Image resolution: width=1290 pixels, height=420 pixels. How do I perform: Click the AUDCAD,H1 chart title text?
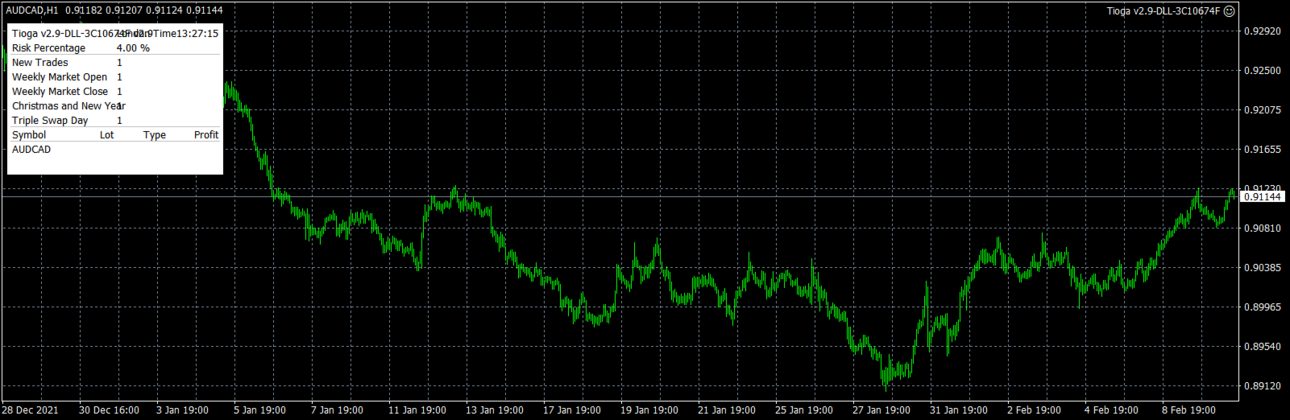[30, 10]
